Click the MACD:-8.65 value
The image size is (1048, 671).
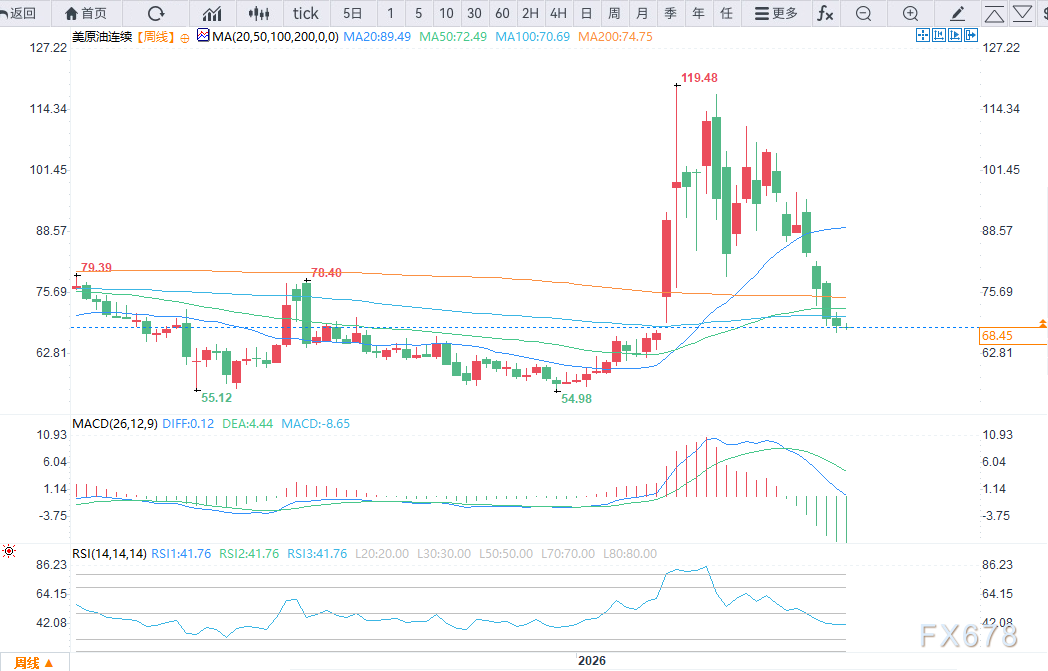(315, 424)
